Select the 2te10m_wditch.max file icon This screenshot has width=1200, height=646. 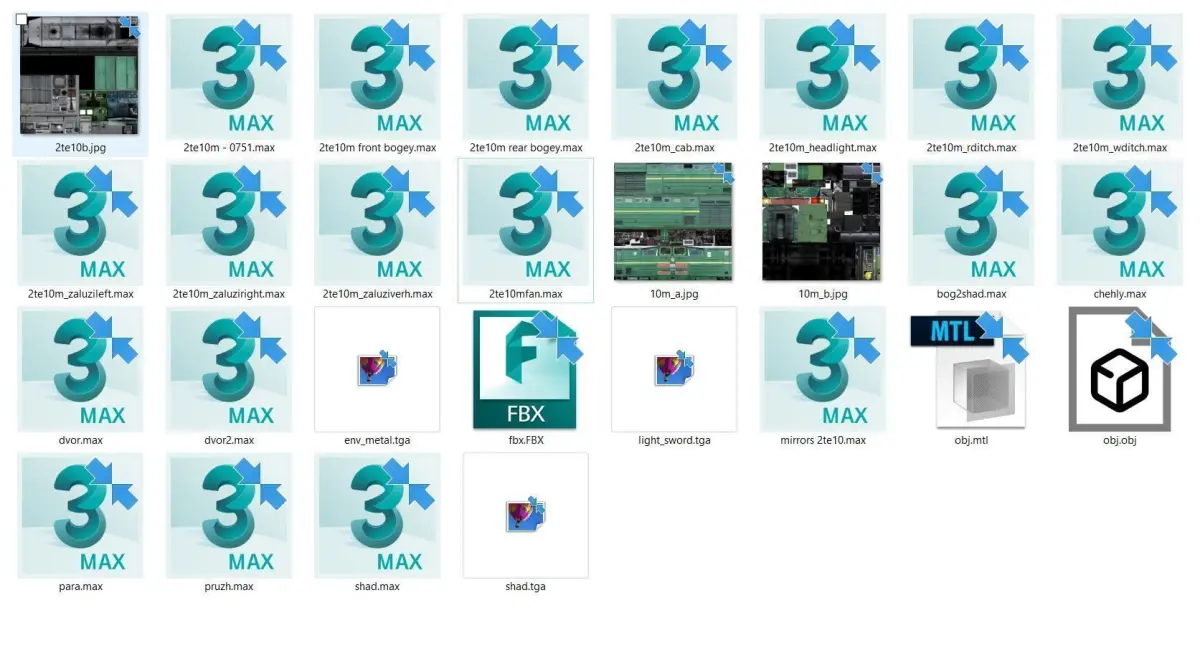click(x=1120, y=77)
